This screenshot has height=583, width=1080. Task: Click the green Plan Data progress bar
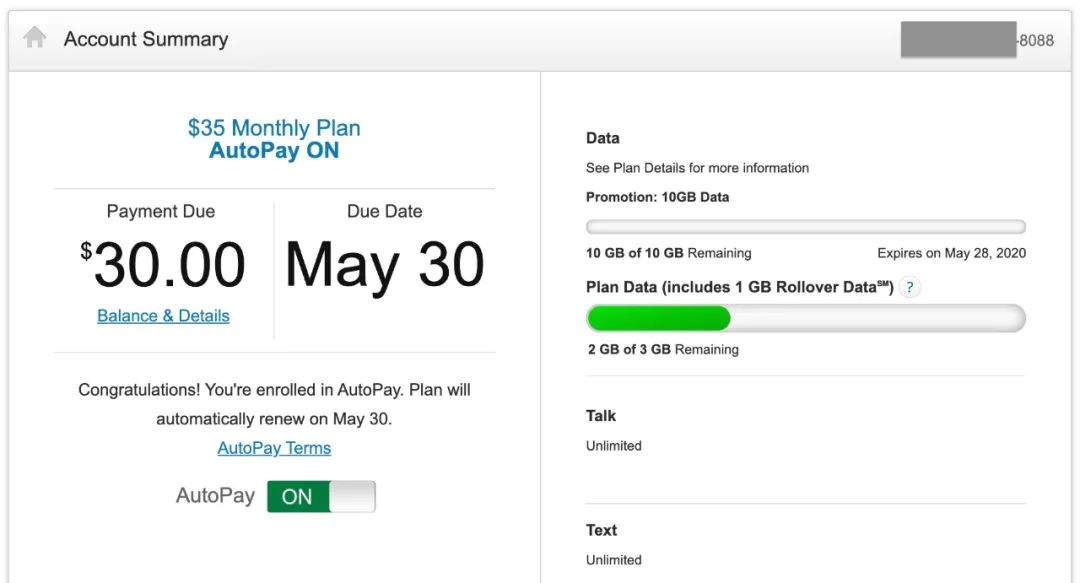[805, 318]
